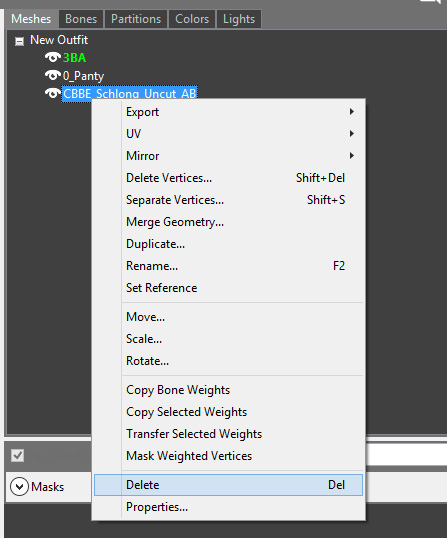This screenshot has height=538, width=447.
Task: Switch to the Meshes tab
Action: point(31,19)
